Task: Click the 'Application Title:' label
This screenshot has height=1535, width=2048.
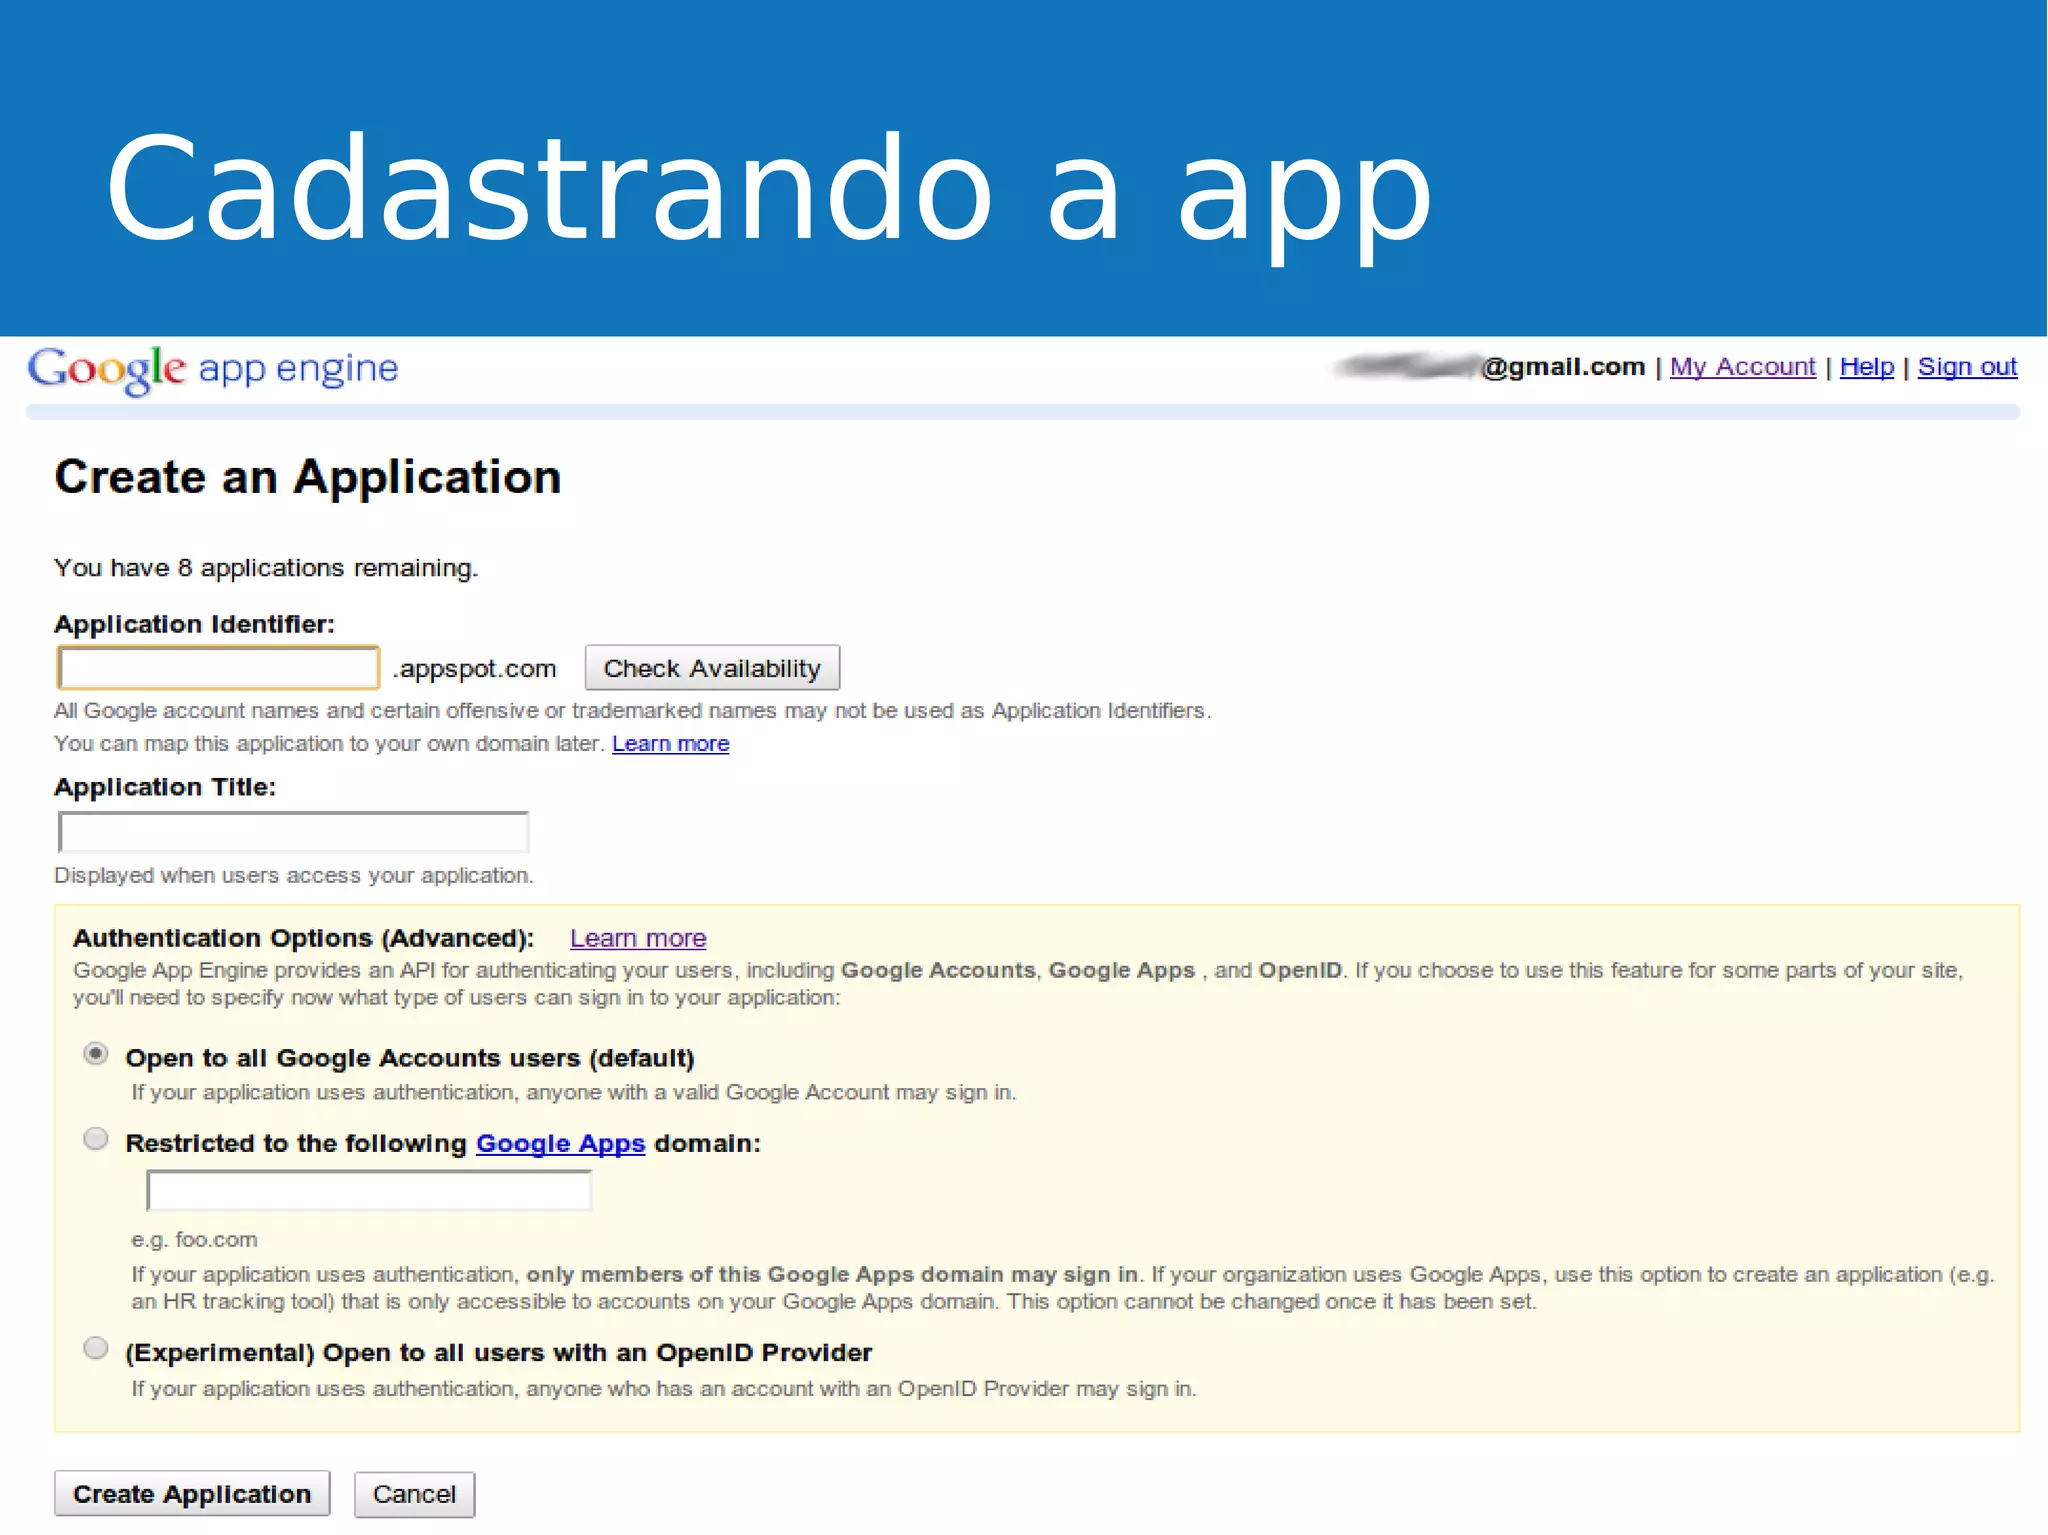Action: point(165,787)
